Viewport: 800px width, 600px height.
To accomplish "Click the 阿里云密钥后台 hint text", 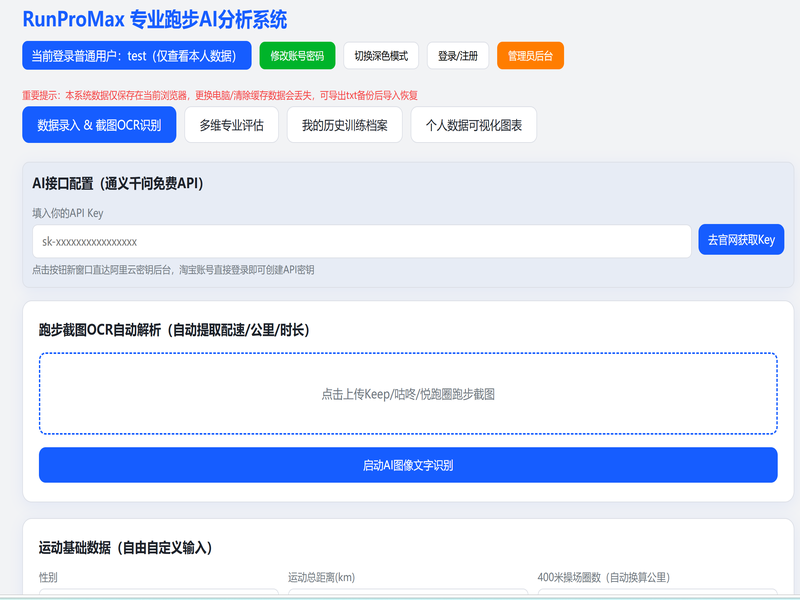I will coord(173,270).
